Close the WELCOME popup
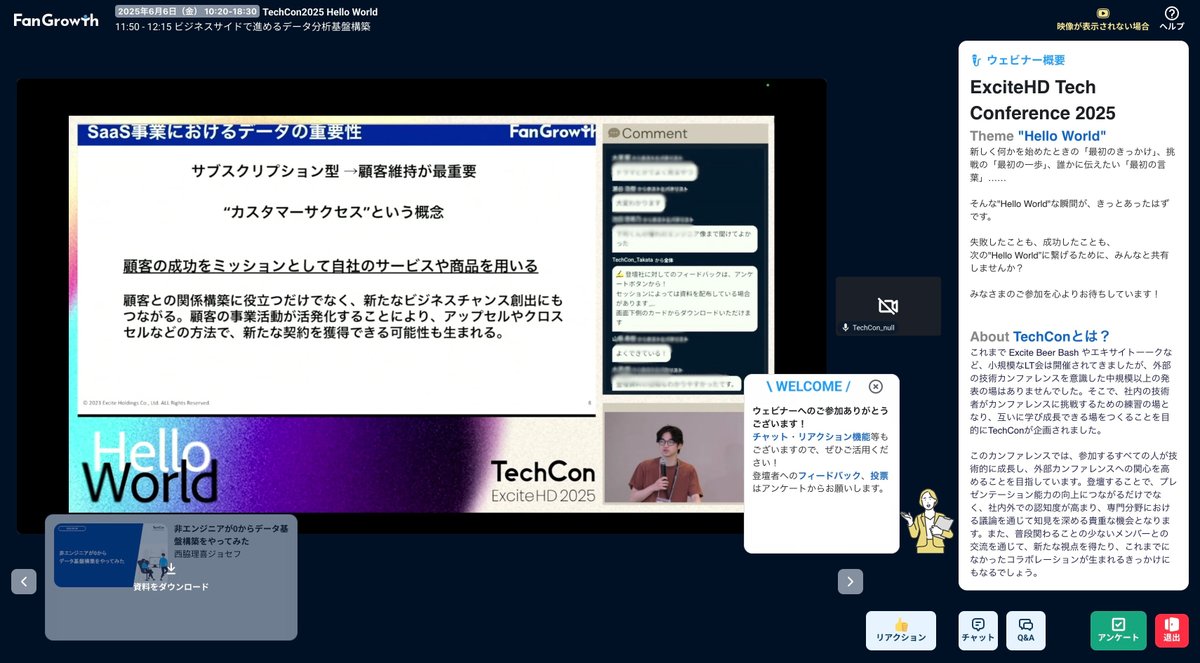 [x=876, y=387]
